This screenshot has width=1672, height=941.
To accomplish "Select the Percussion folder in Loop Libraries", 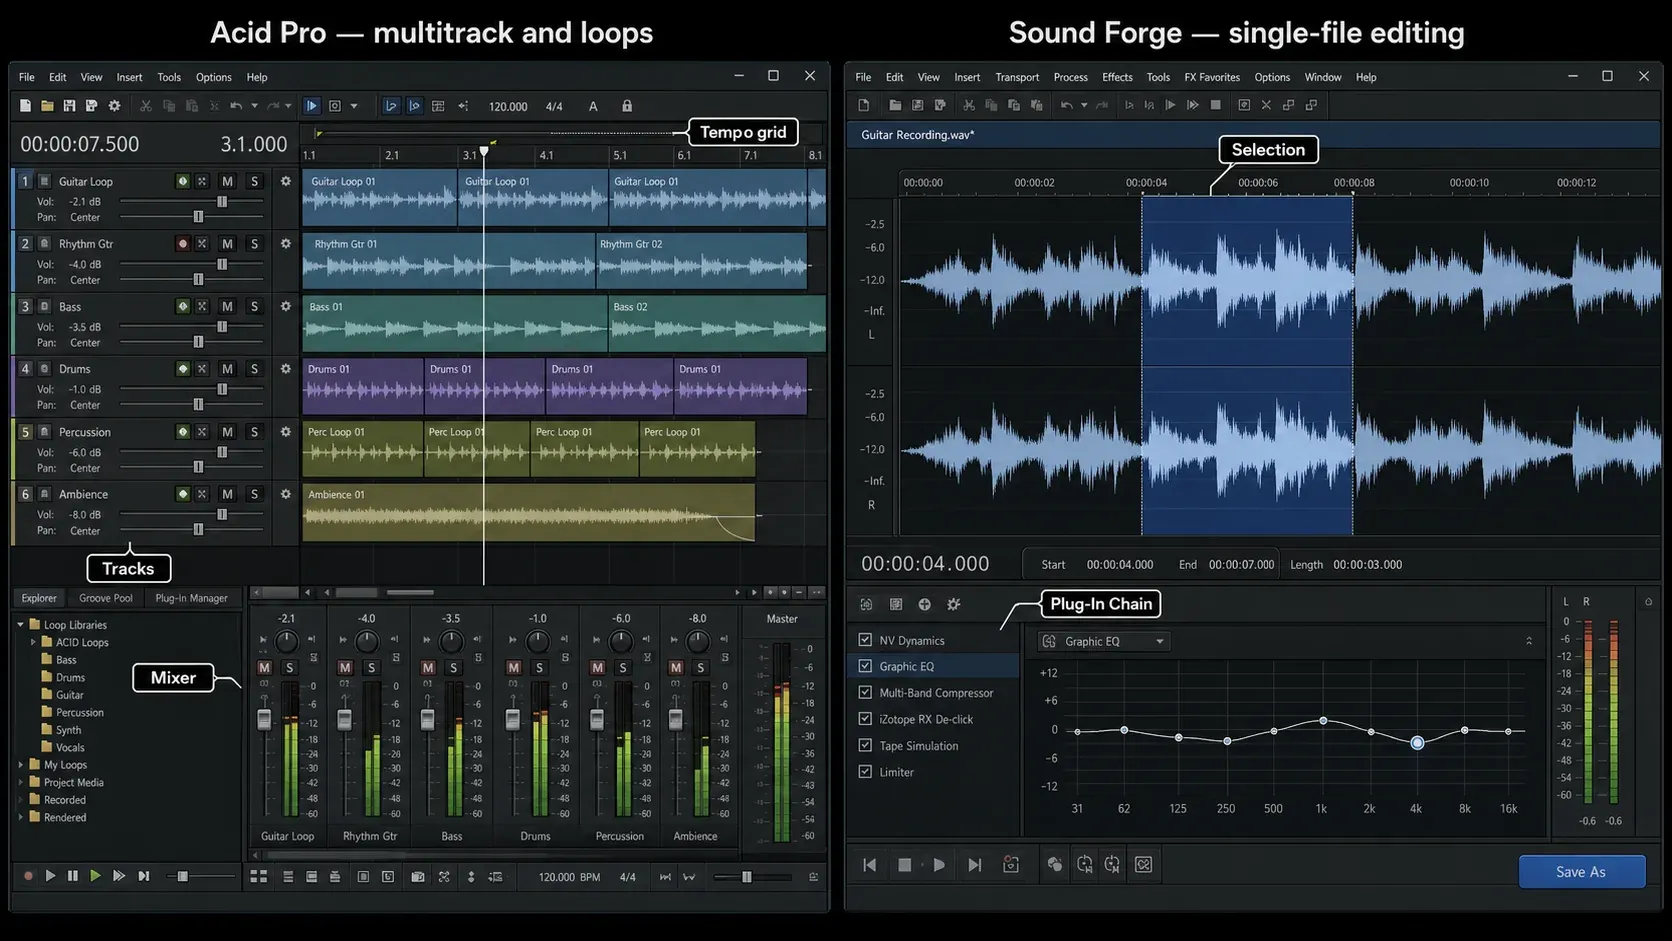I will point(72,712).
